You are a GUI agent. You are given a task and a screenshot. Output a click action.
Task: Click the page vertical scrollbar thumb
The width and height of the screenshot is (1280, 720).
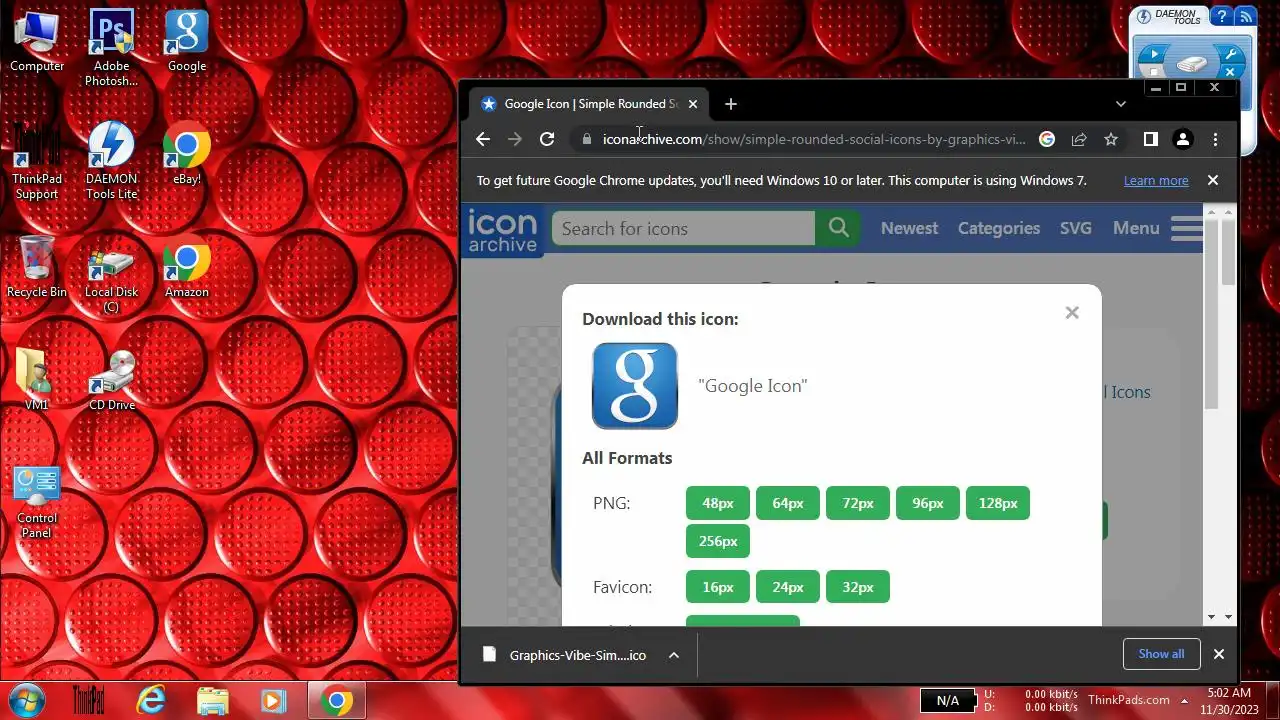[1227, 251]
